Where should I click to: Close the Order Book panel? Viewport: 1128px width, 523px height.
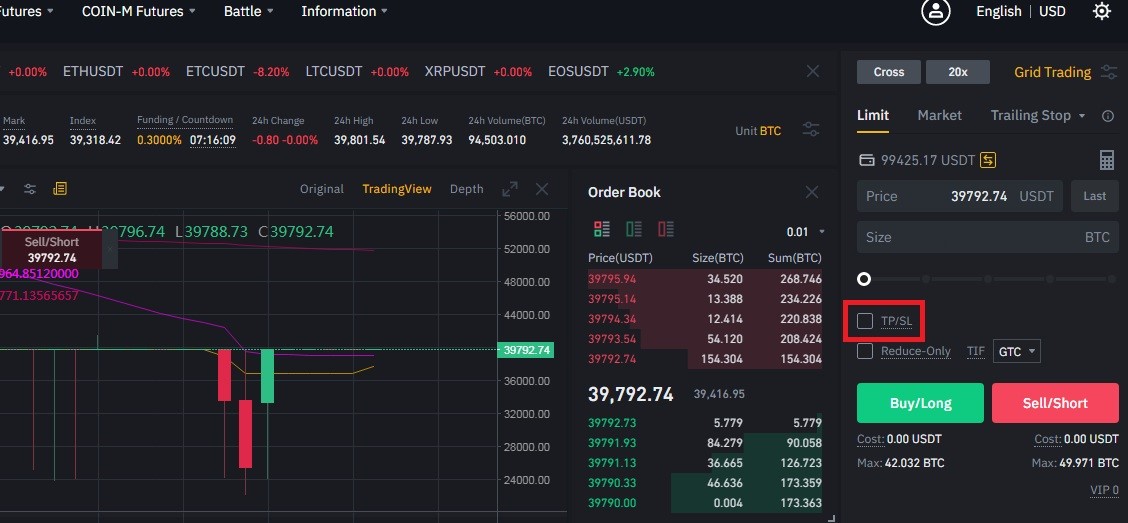click(x=811, y=192)
